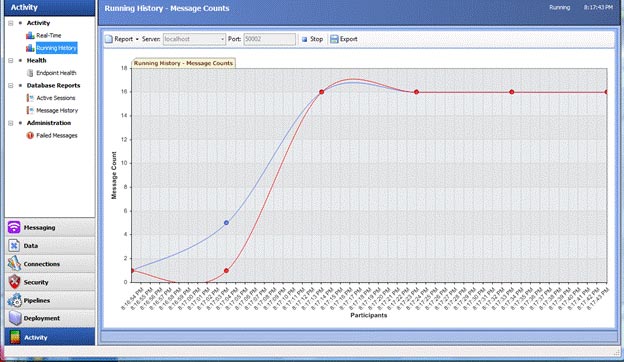Click the Data panel icon

click(x=14, y=245)
